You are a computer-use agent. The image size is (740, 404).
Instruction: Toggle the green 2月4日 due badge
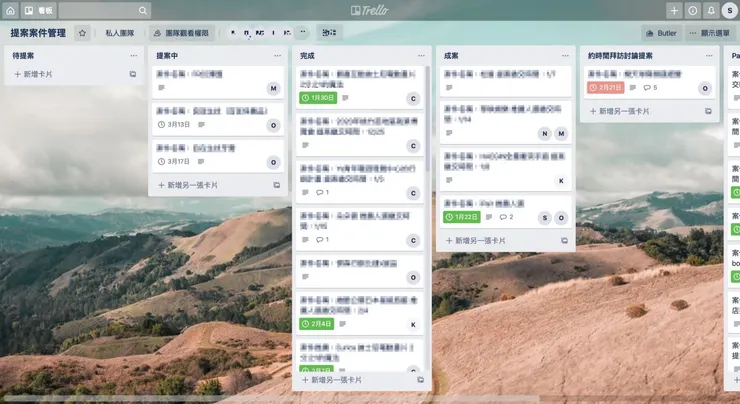[317, 324]
